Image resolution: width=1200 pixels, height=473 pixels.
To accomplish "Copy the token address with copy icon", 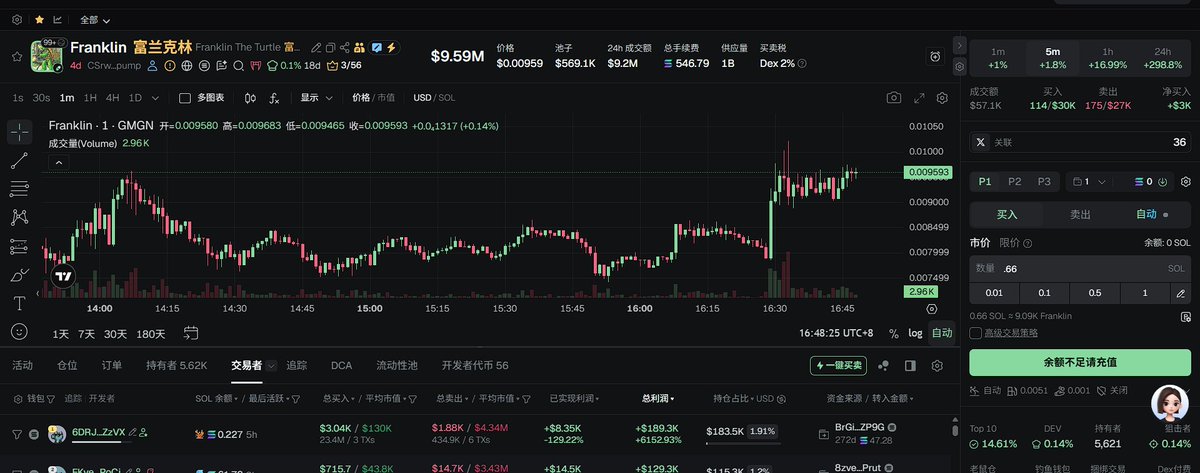I will pos(331,47).
